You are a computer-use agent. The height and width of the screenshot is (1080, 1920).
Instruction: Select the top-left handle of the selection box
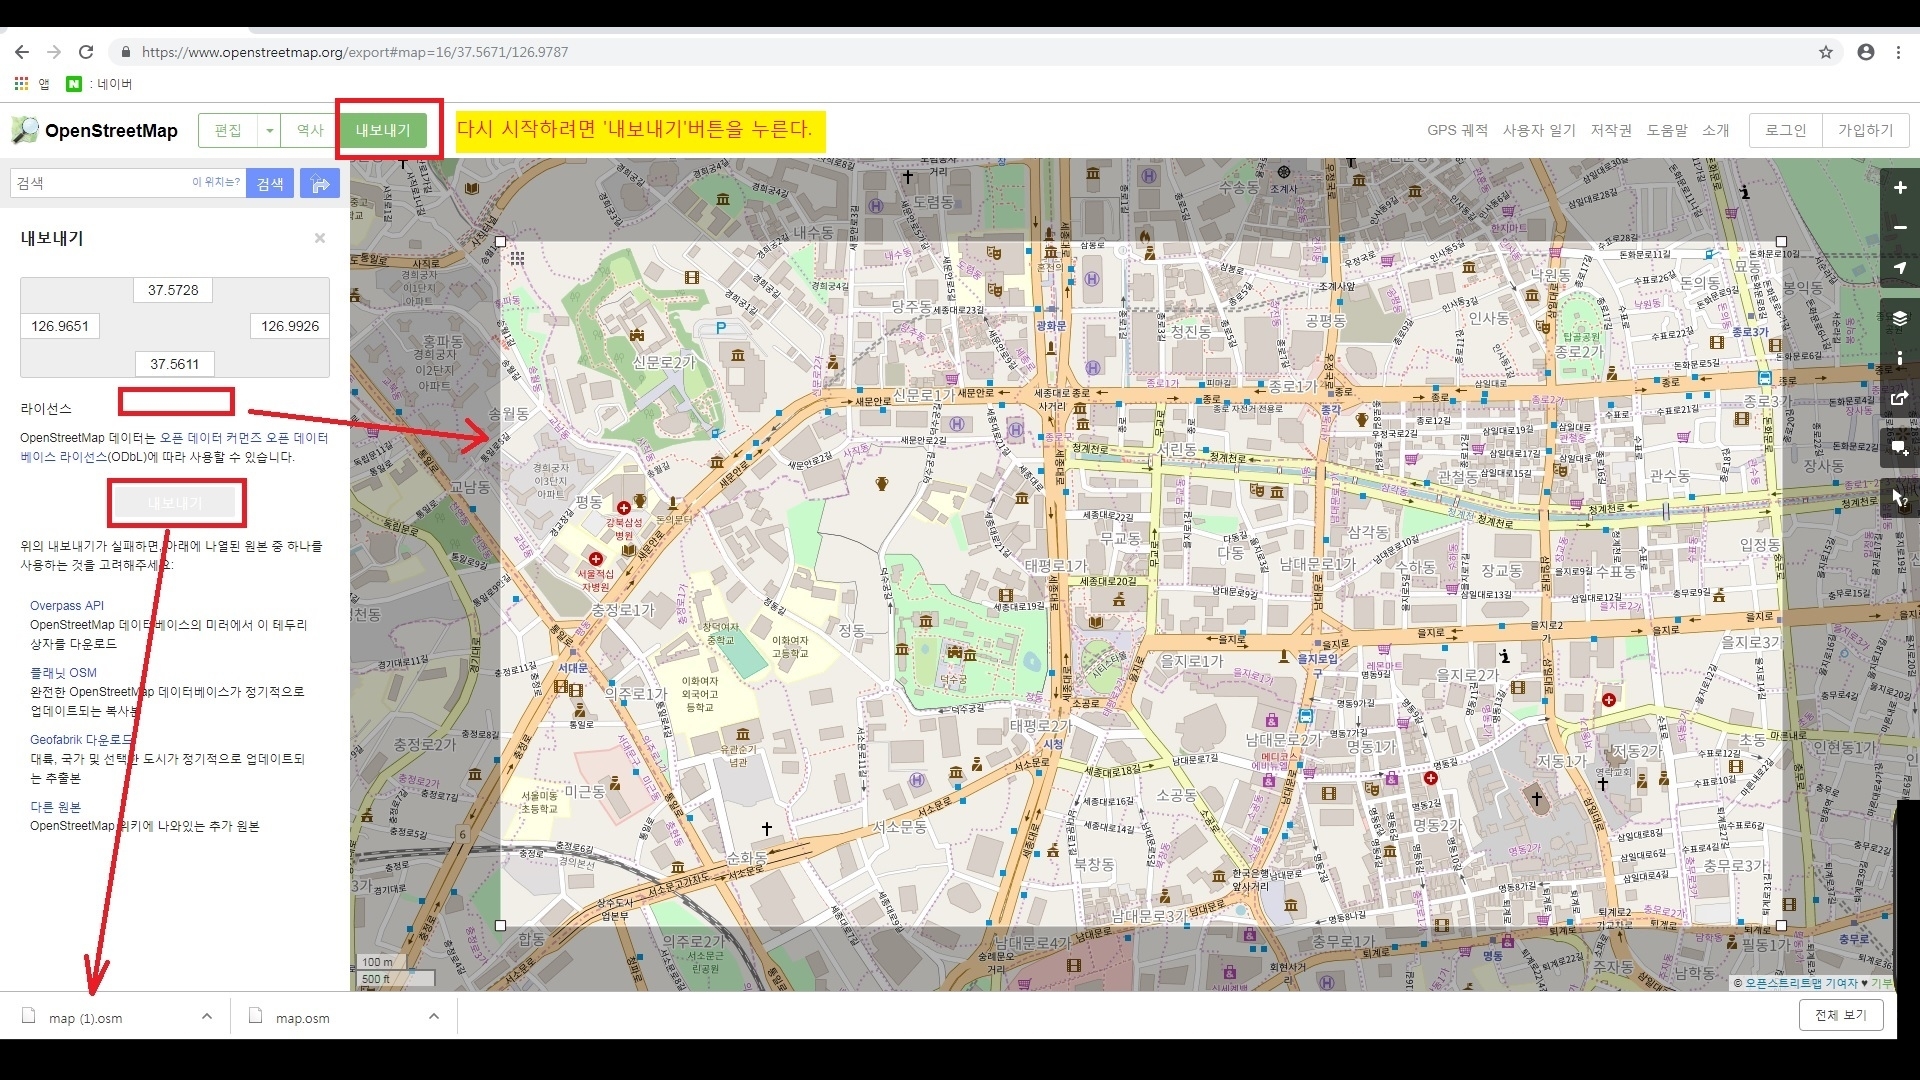click(x=501, y=242)
